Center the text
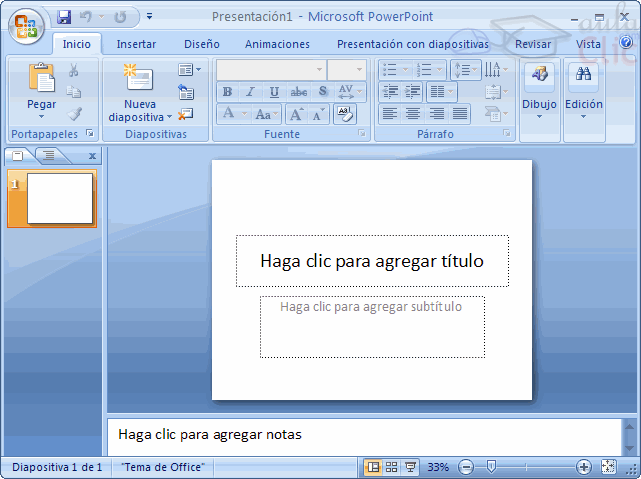 tap(413, 114)
